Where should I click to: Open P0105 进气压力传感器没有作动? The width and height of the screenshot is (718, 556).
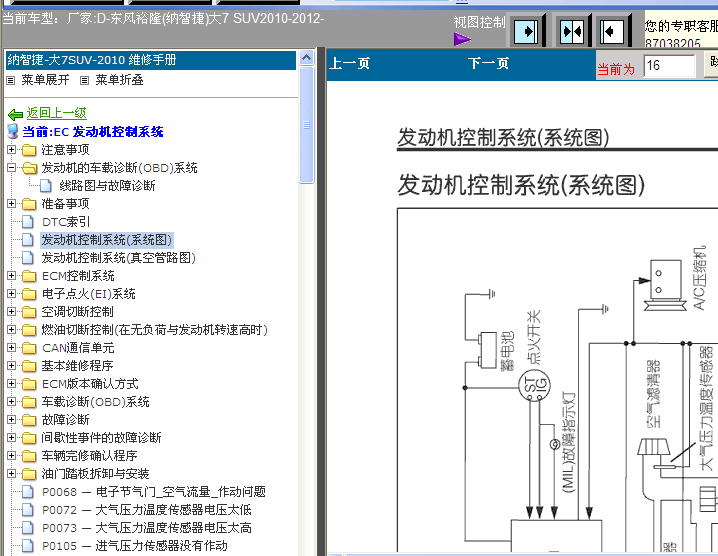[135, 546]
